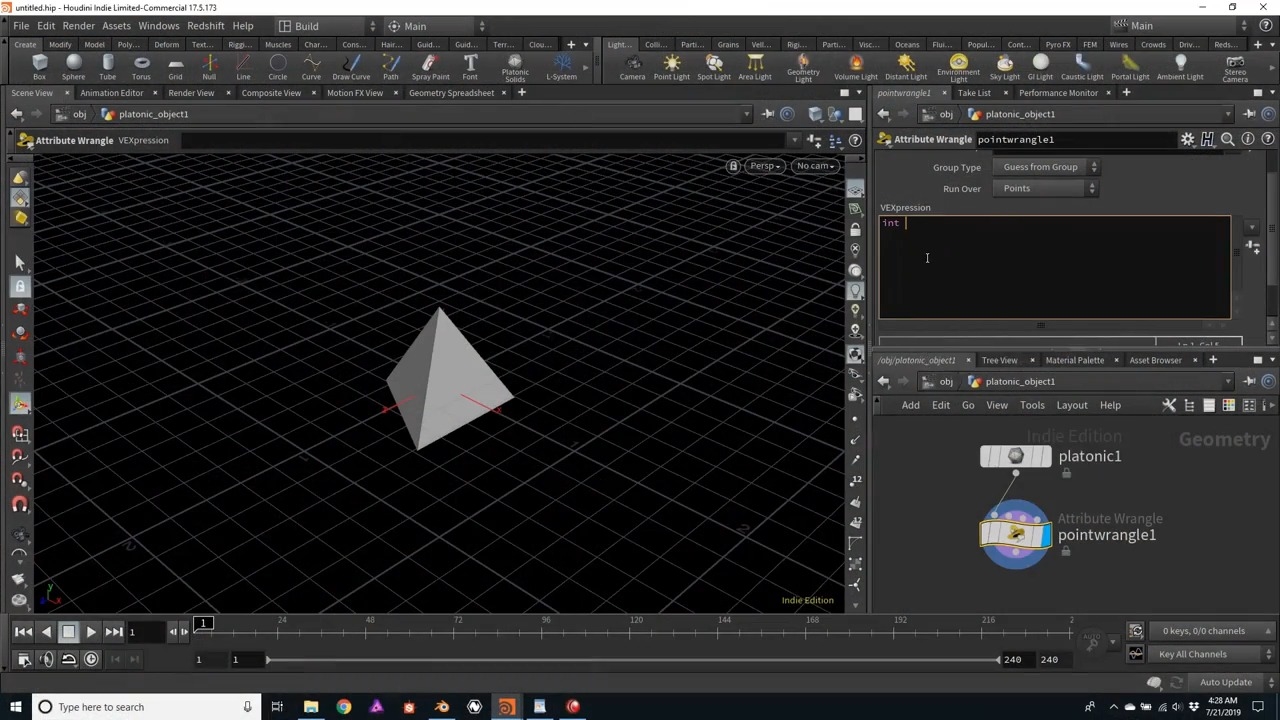This screenshot has height=720, width=1280.
Task: Add a Portal Light from the shelf
Action: point(1130,67)
